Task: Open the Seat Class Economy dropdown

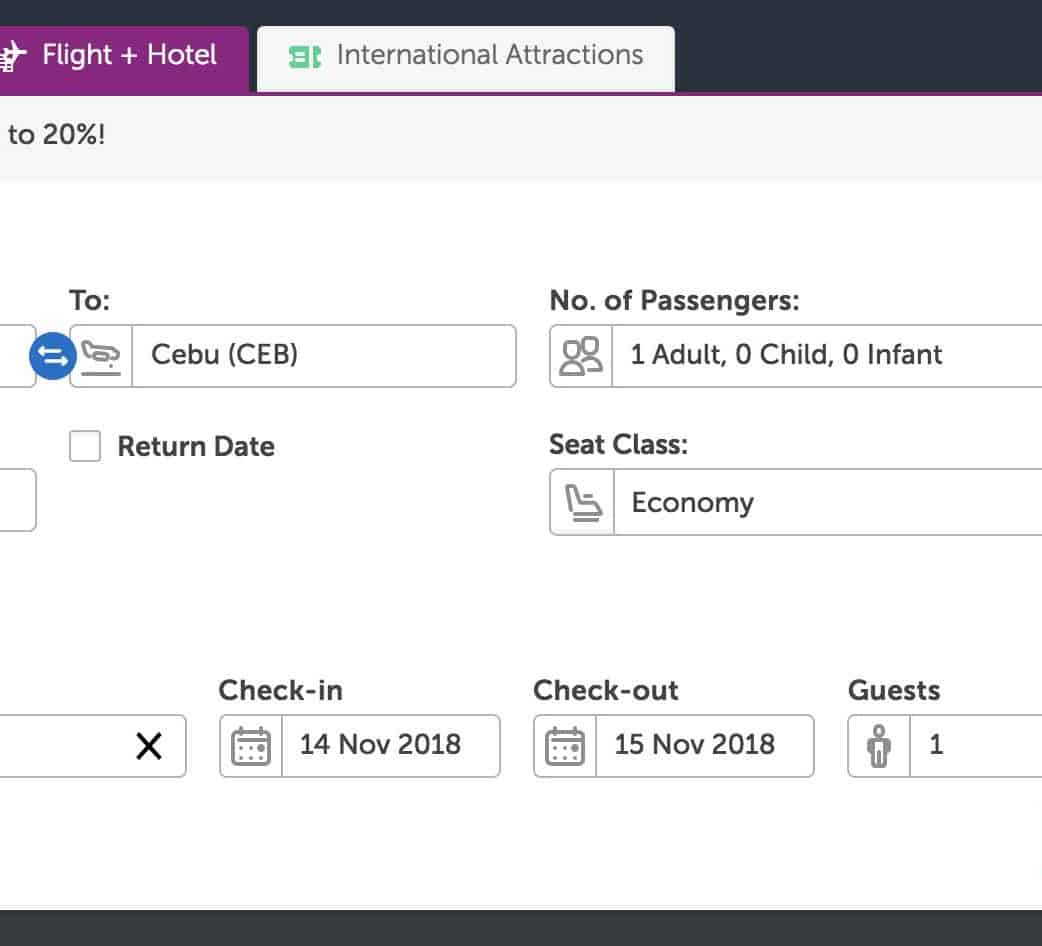Action: tap(830, 503)
